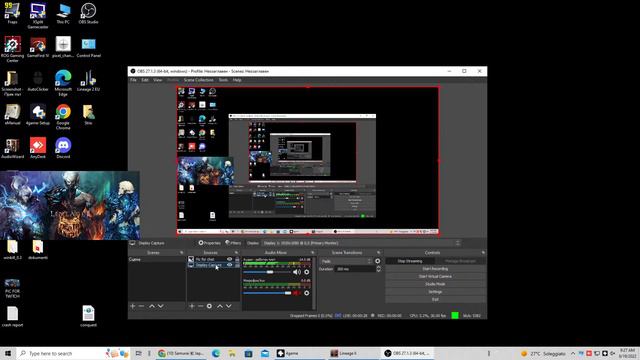This screenshot has width=640, height=360.
Task: Open ROG Gaming Center desktop icon
Action: pos(12,49)
